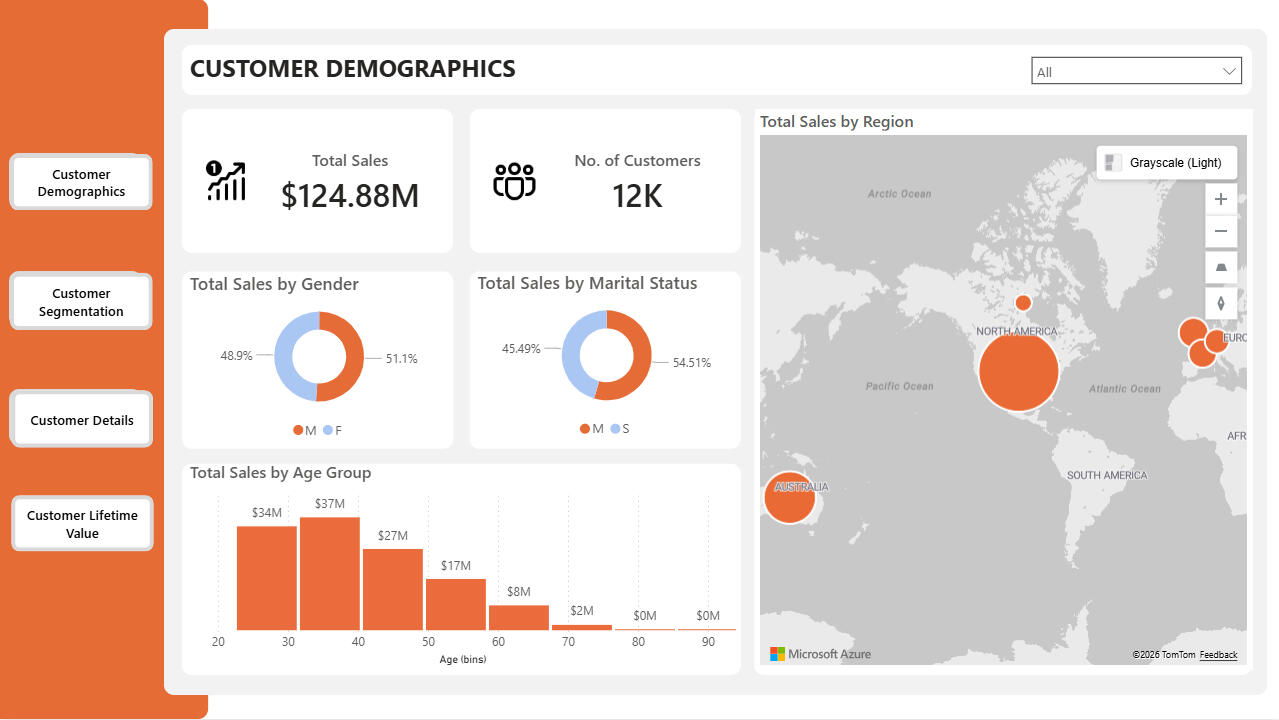Click the Australia sales bubble on map
Image resolution: width=1279 pixels, height=720 pixels.
click(789, 498)
